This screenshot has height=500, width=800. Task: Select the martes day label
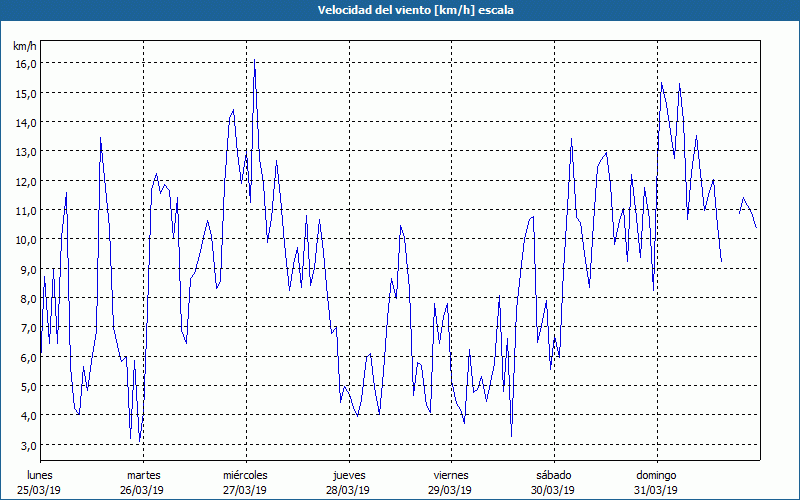point(143,475)
